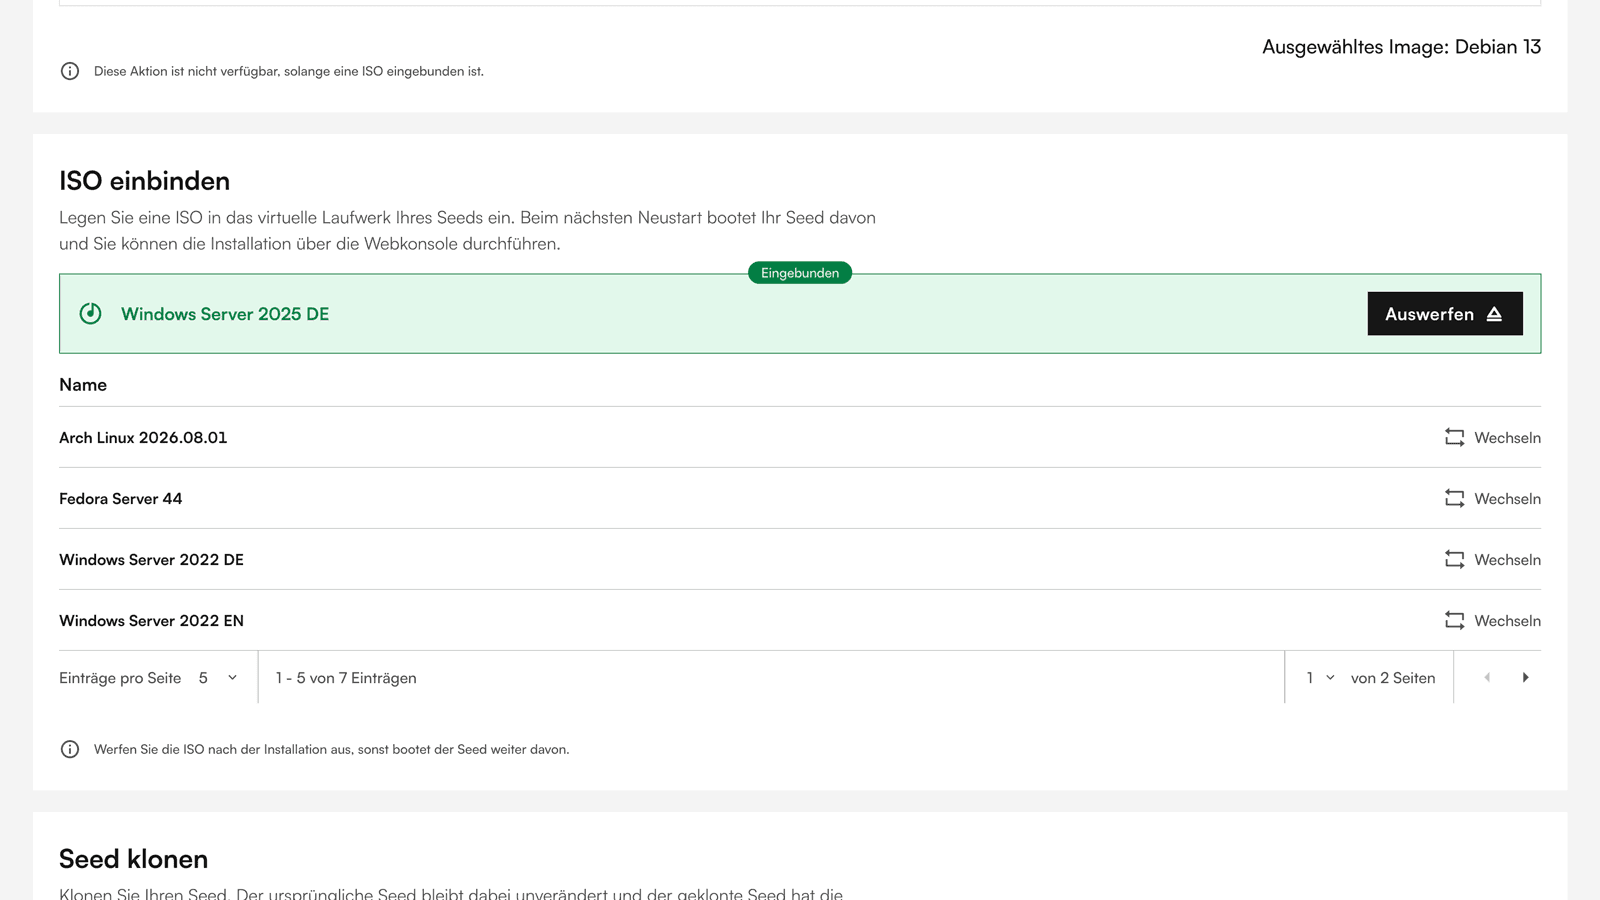Screen dimensions: 1600x900
Task: Go to the next page of ISOs
Action: pos(1525,678)
